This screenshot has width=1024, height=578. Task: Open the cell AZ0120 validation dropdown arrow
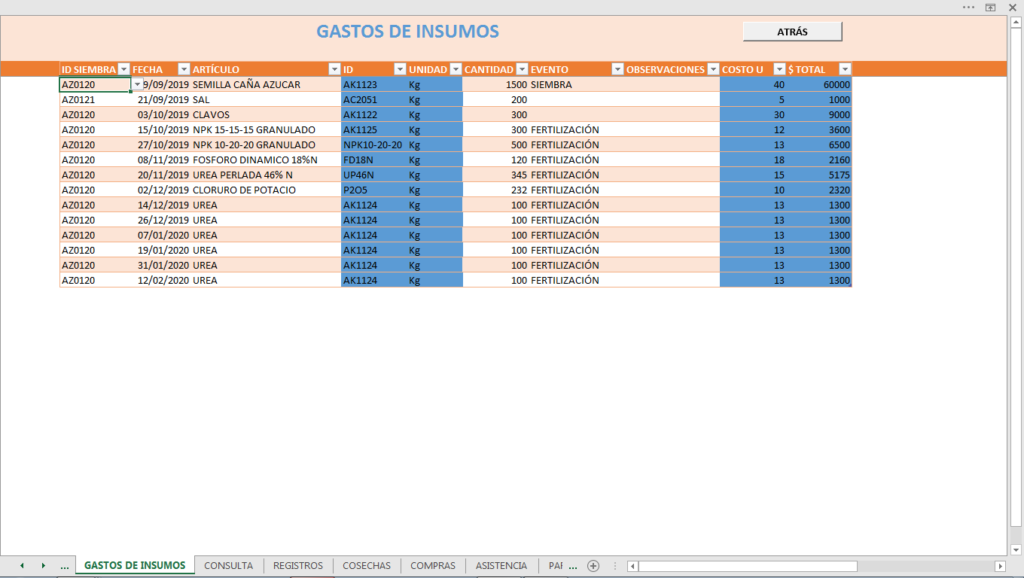tap(137, 84)
